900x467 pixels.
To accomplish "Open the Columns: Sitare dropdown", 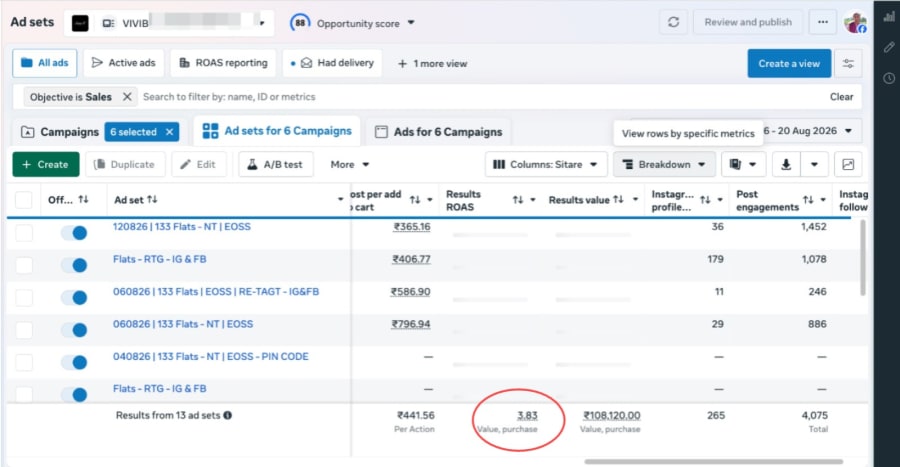I will pos(545,165).
